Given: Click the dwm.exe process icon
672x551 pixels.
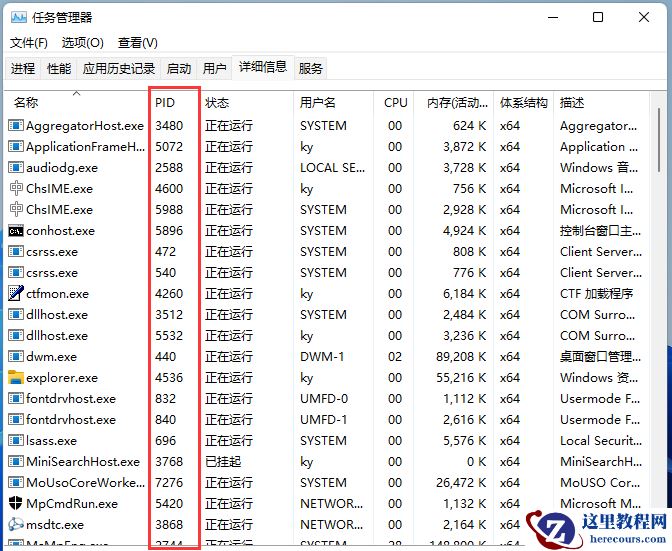Looking at the screenshot, I should click(16, 356).
